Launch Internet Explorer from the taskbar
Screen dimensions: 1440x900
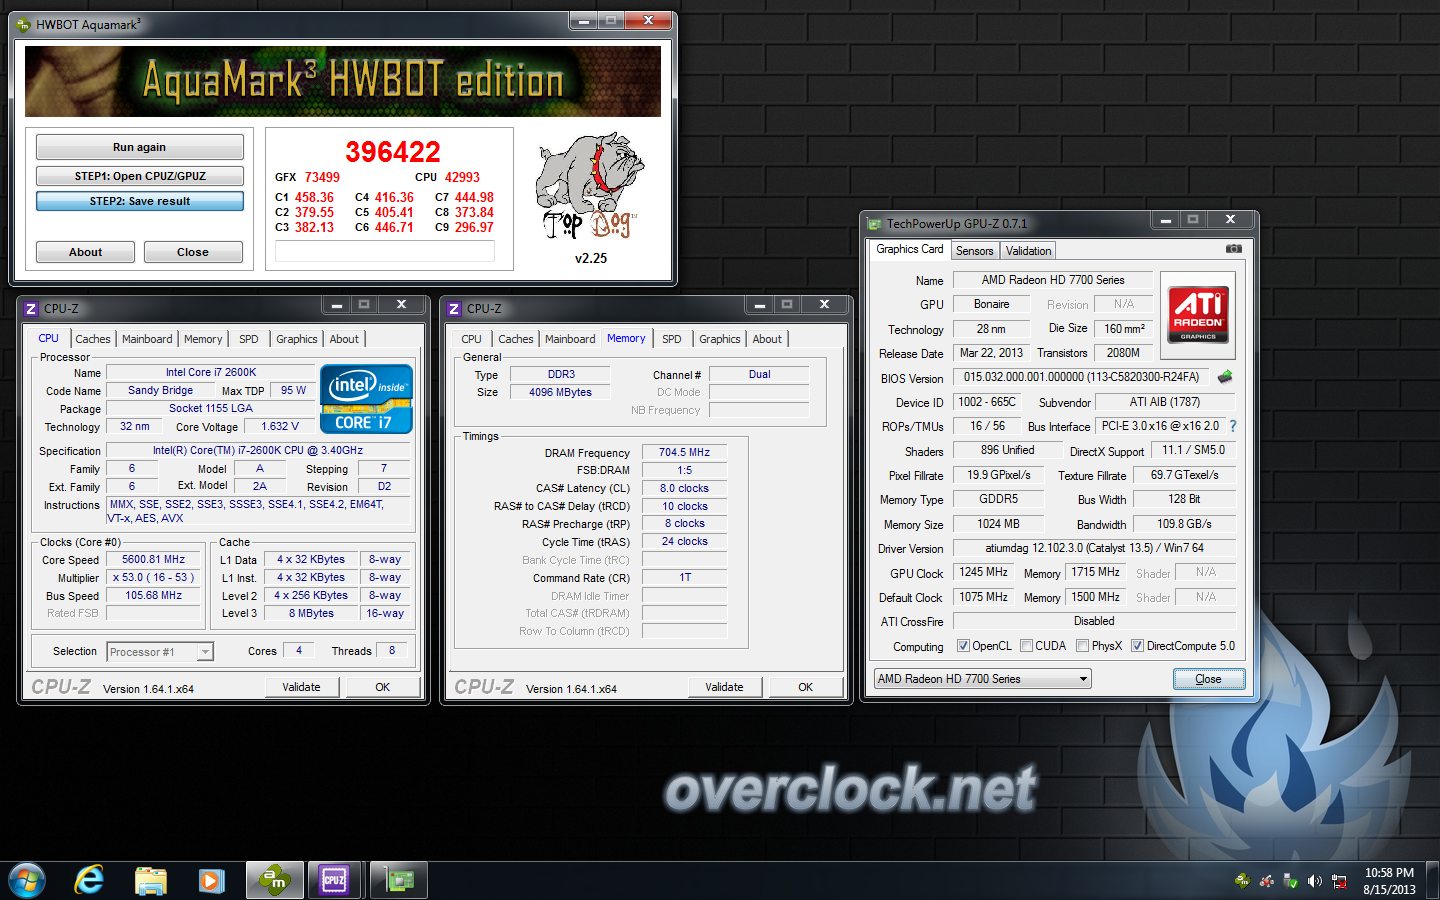coord(89,880)
